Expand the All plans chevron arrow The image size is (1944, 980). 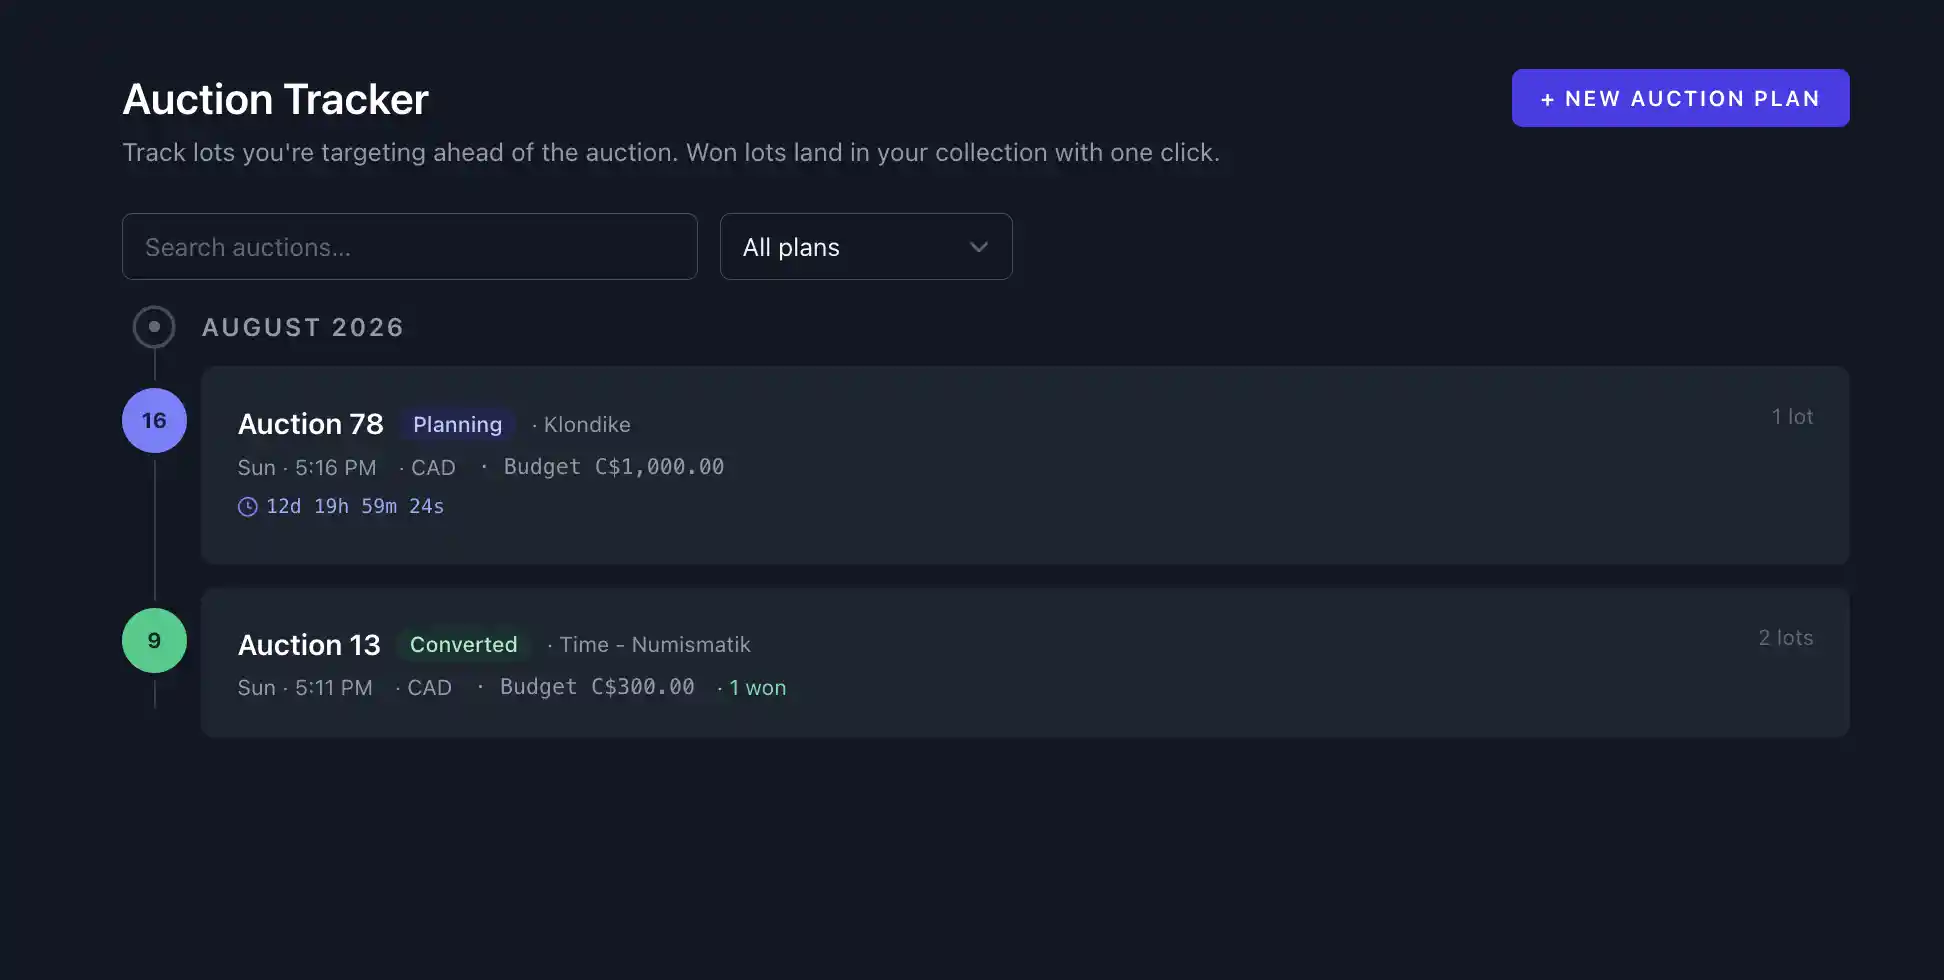979,247
